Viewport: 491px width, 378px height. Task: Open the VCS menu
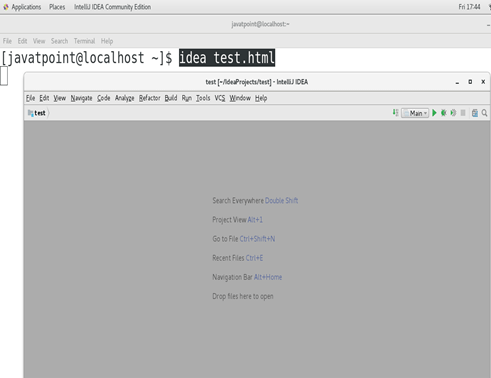(x=220, y=98)
